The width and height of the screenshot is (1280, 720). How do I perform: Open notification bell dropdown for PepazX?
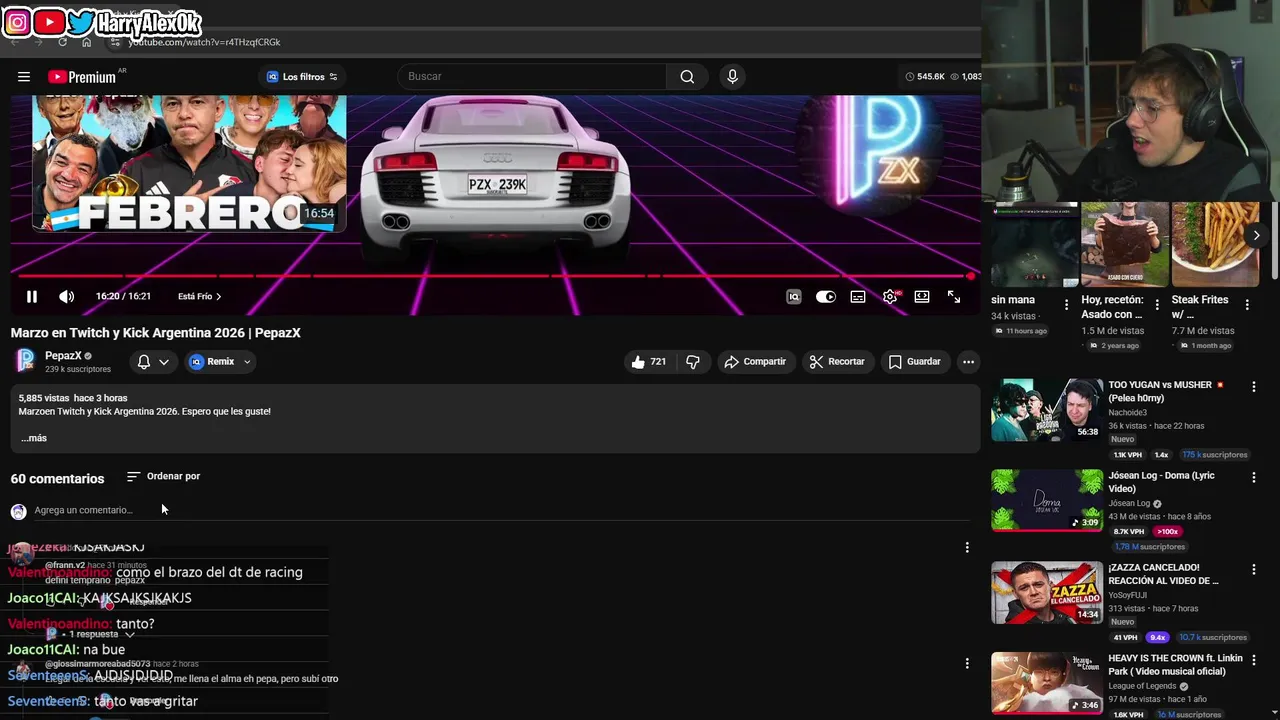tap(154, 362)
